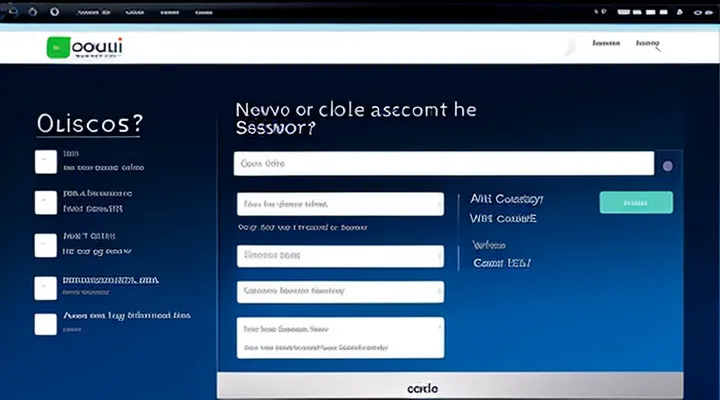The height and width of the screenshot is (400, 720).
Task: Click the crescent icon in white header
Action: (x=568, y=46)
